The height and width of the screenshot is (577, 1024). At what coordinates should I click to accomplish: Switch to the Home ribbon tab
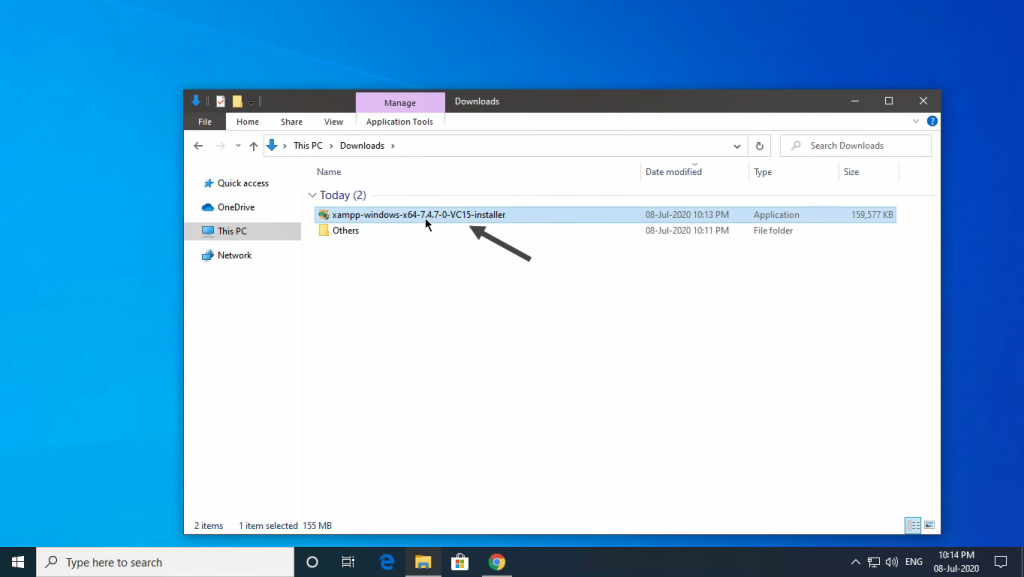(x=248, y=121)
